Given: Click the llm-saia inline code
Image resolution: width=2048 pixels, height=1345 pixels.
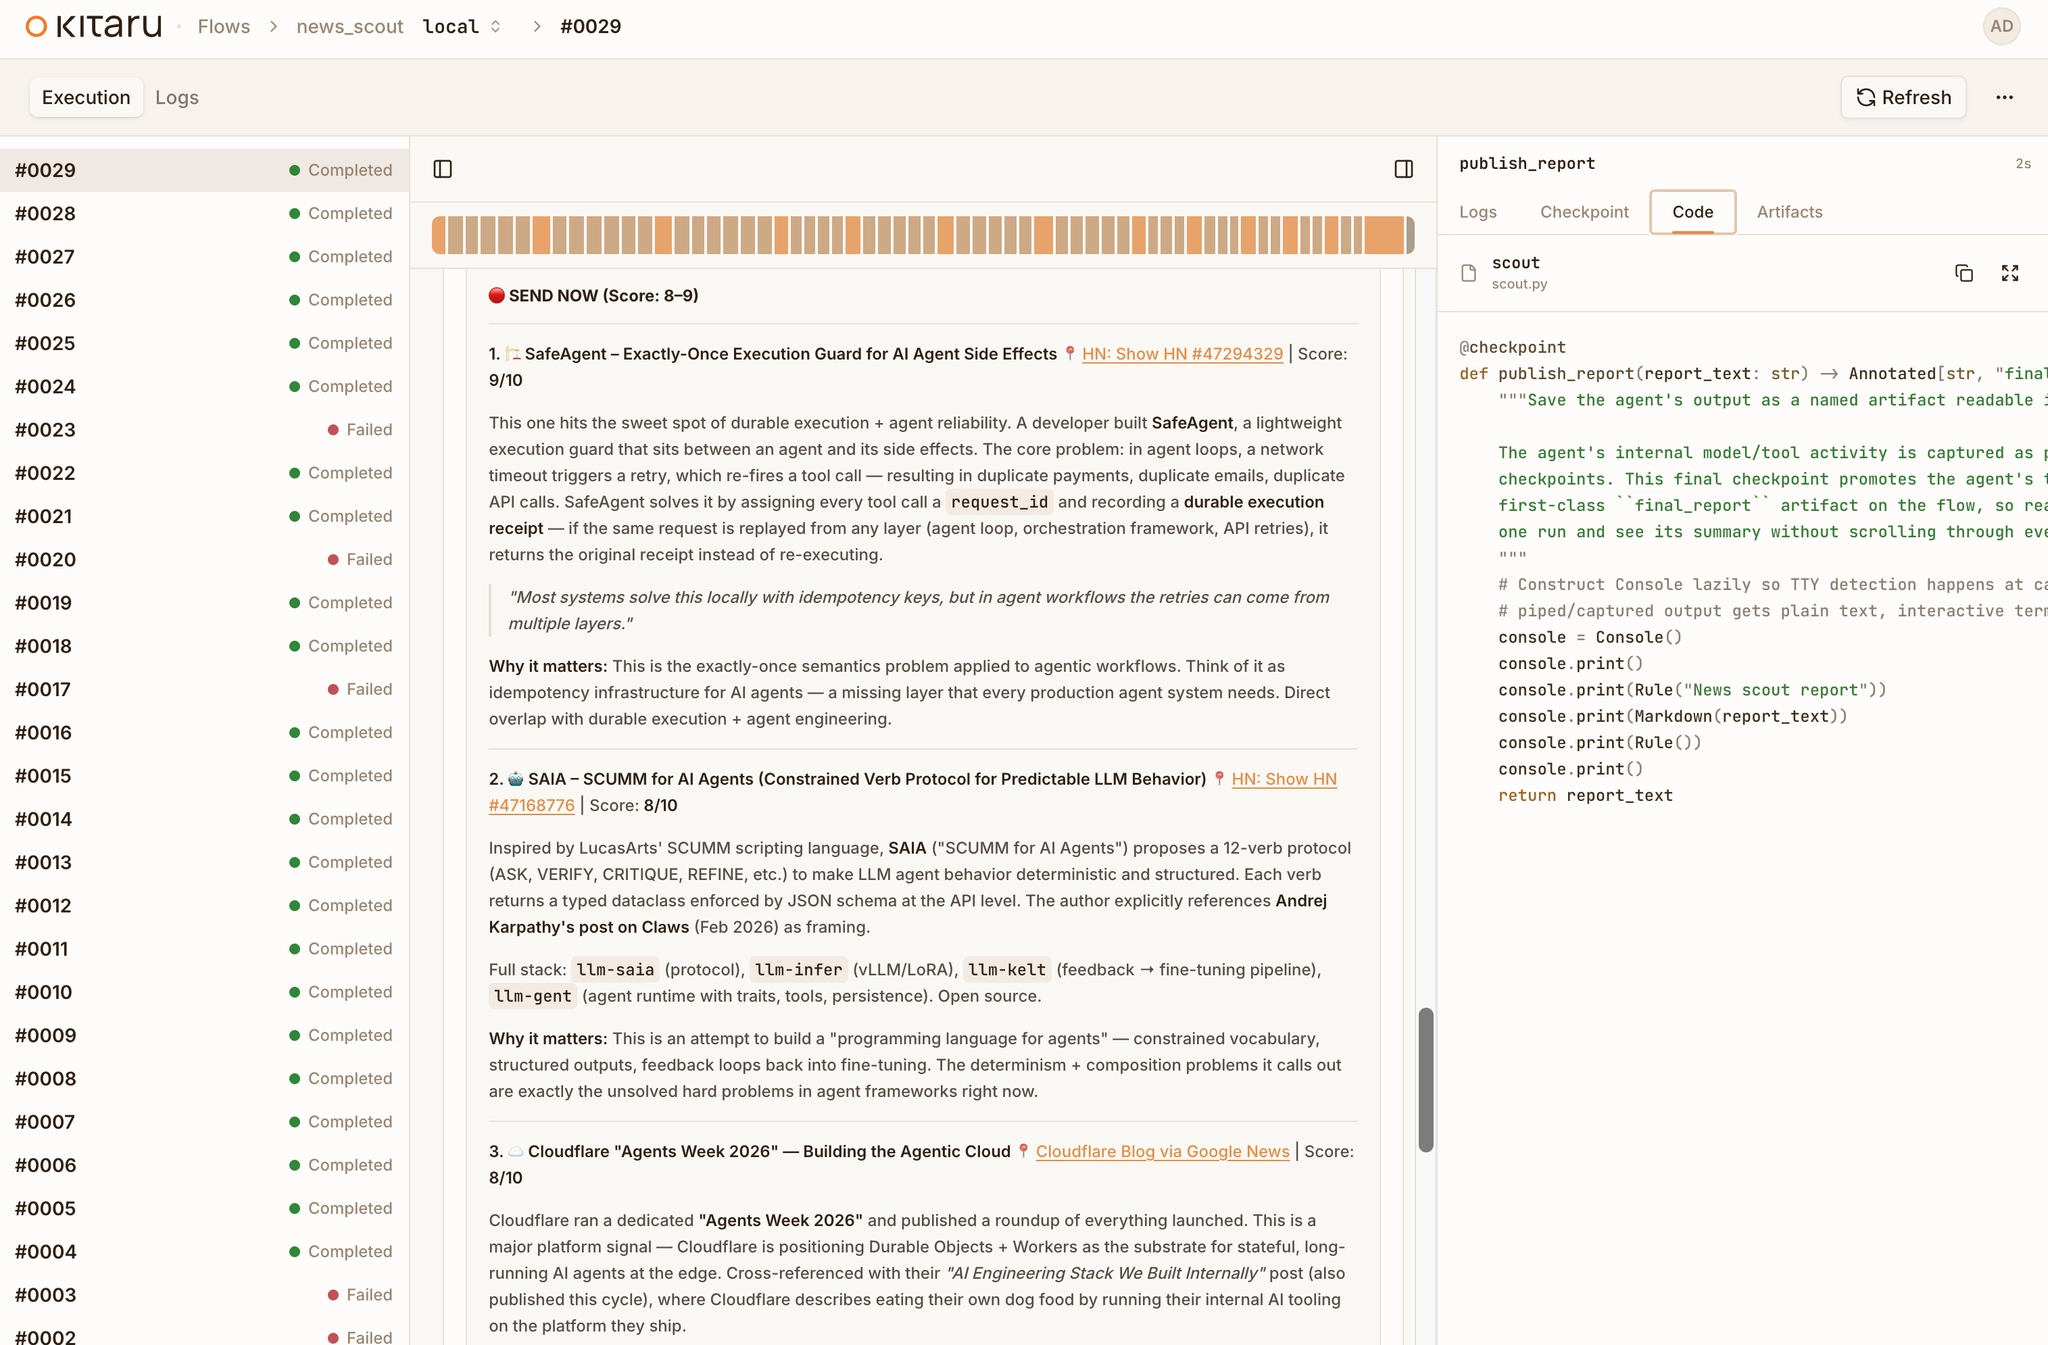Looking at the screenshot, I should [x=616, y=970].
